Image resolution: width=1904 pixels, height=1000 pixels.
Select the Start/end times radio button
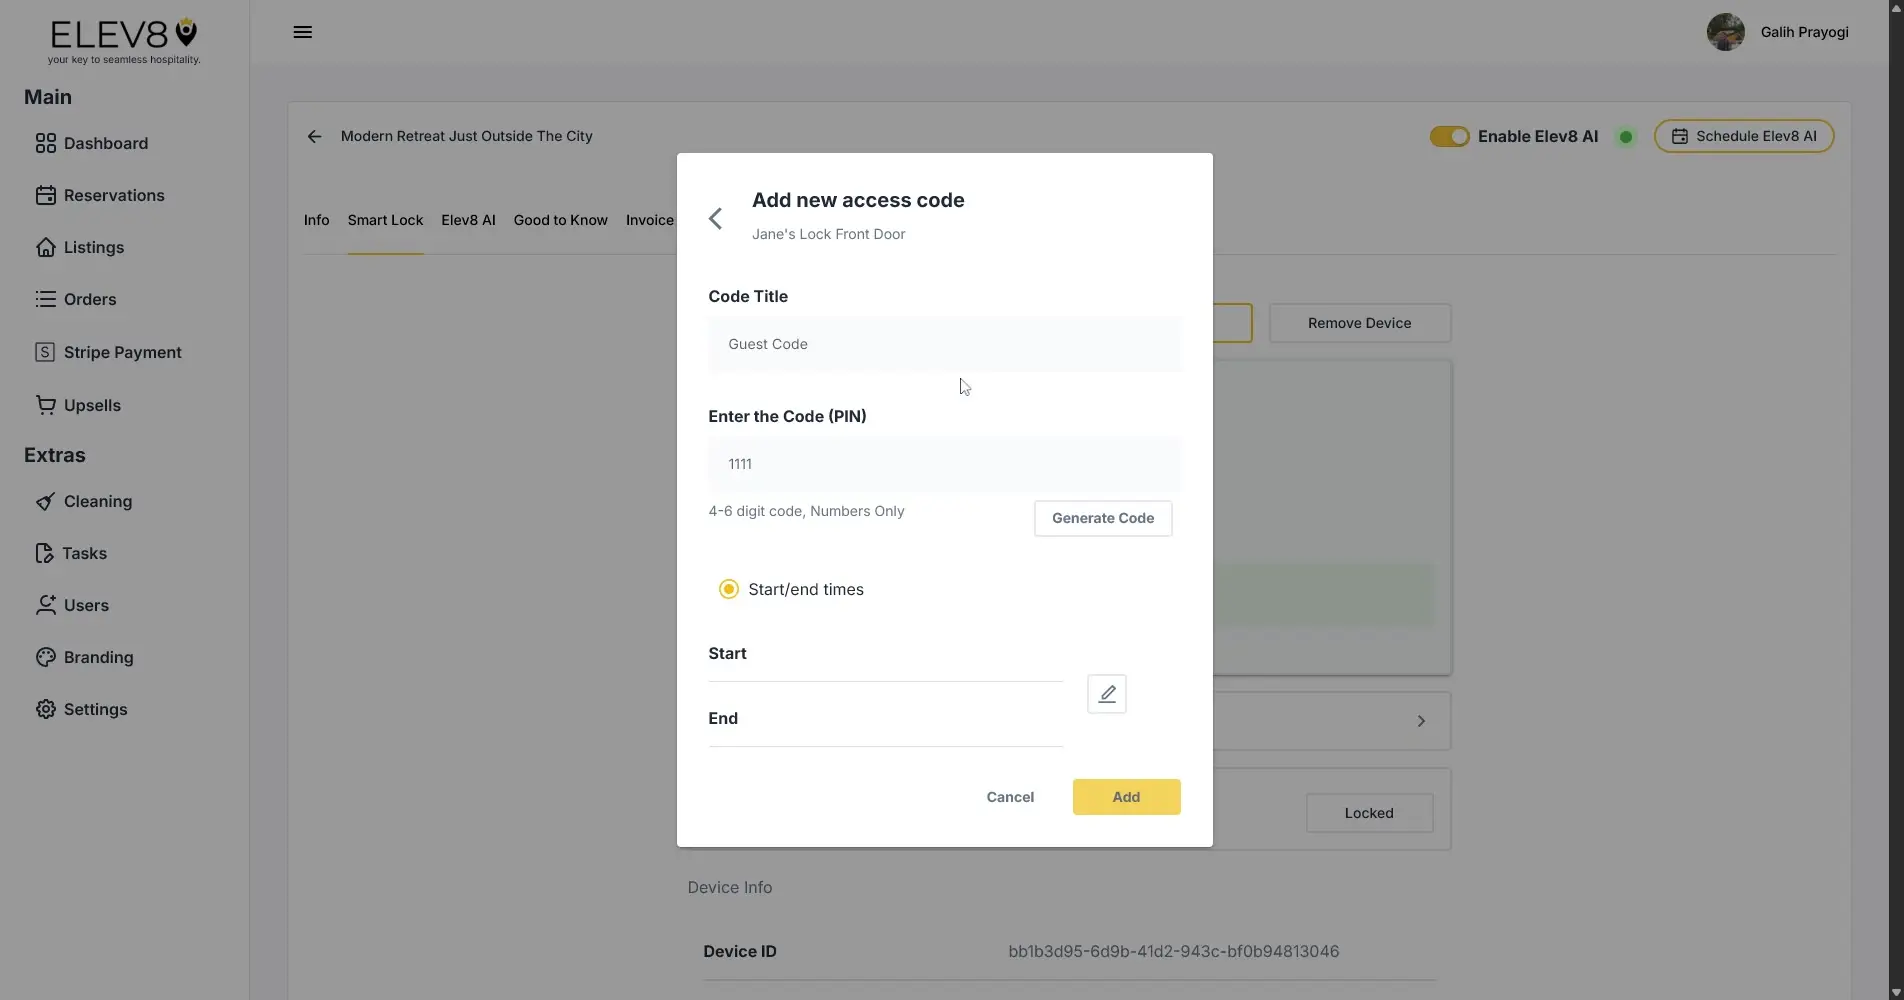728,589
